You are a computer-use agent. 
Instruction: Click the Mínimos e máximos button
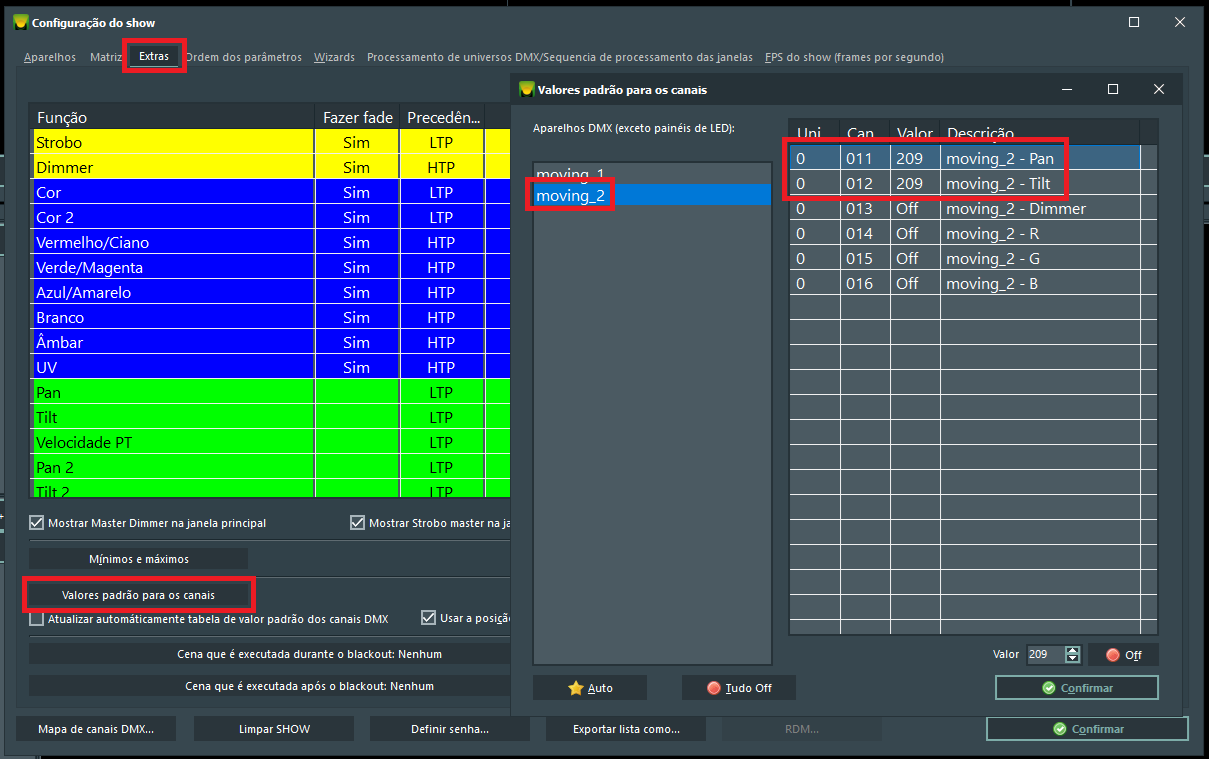138,559
